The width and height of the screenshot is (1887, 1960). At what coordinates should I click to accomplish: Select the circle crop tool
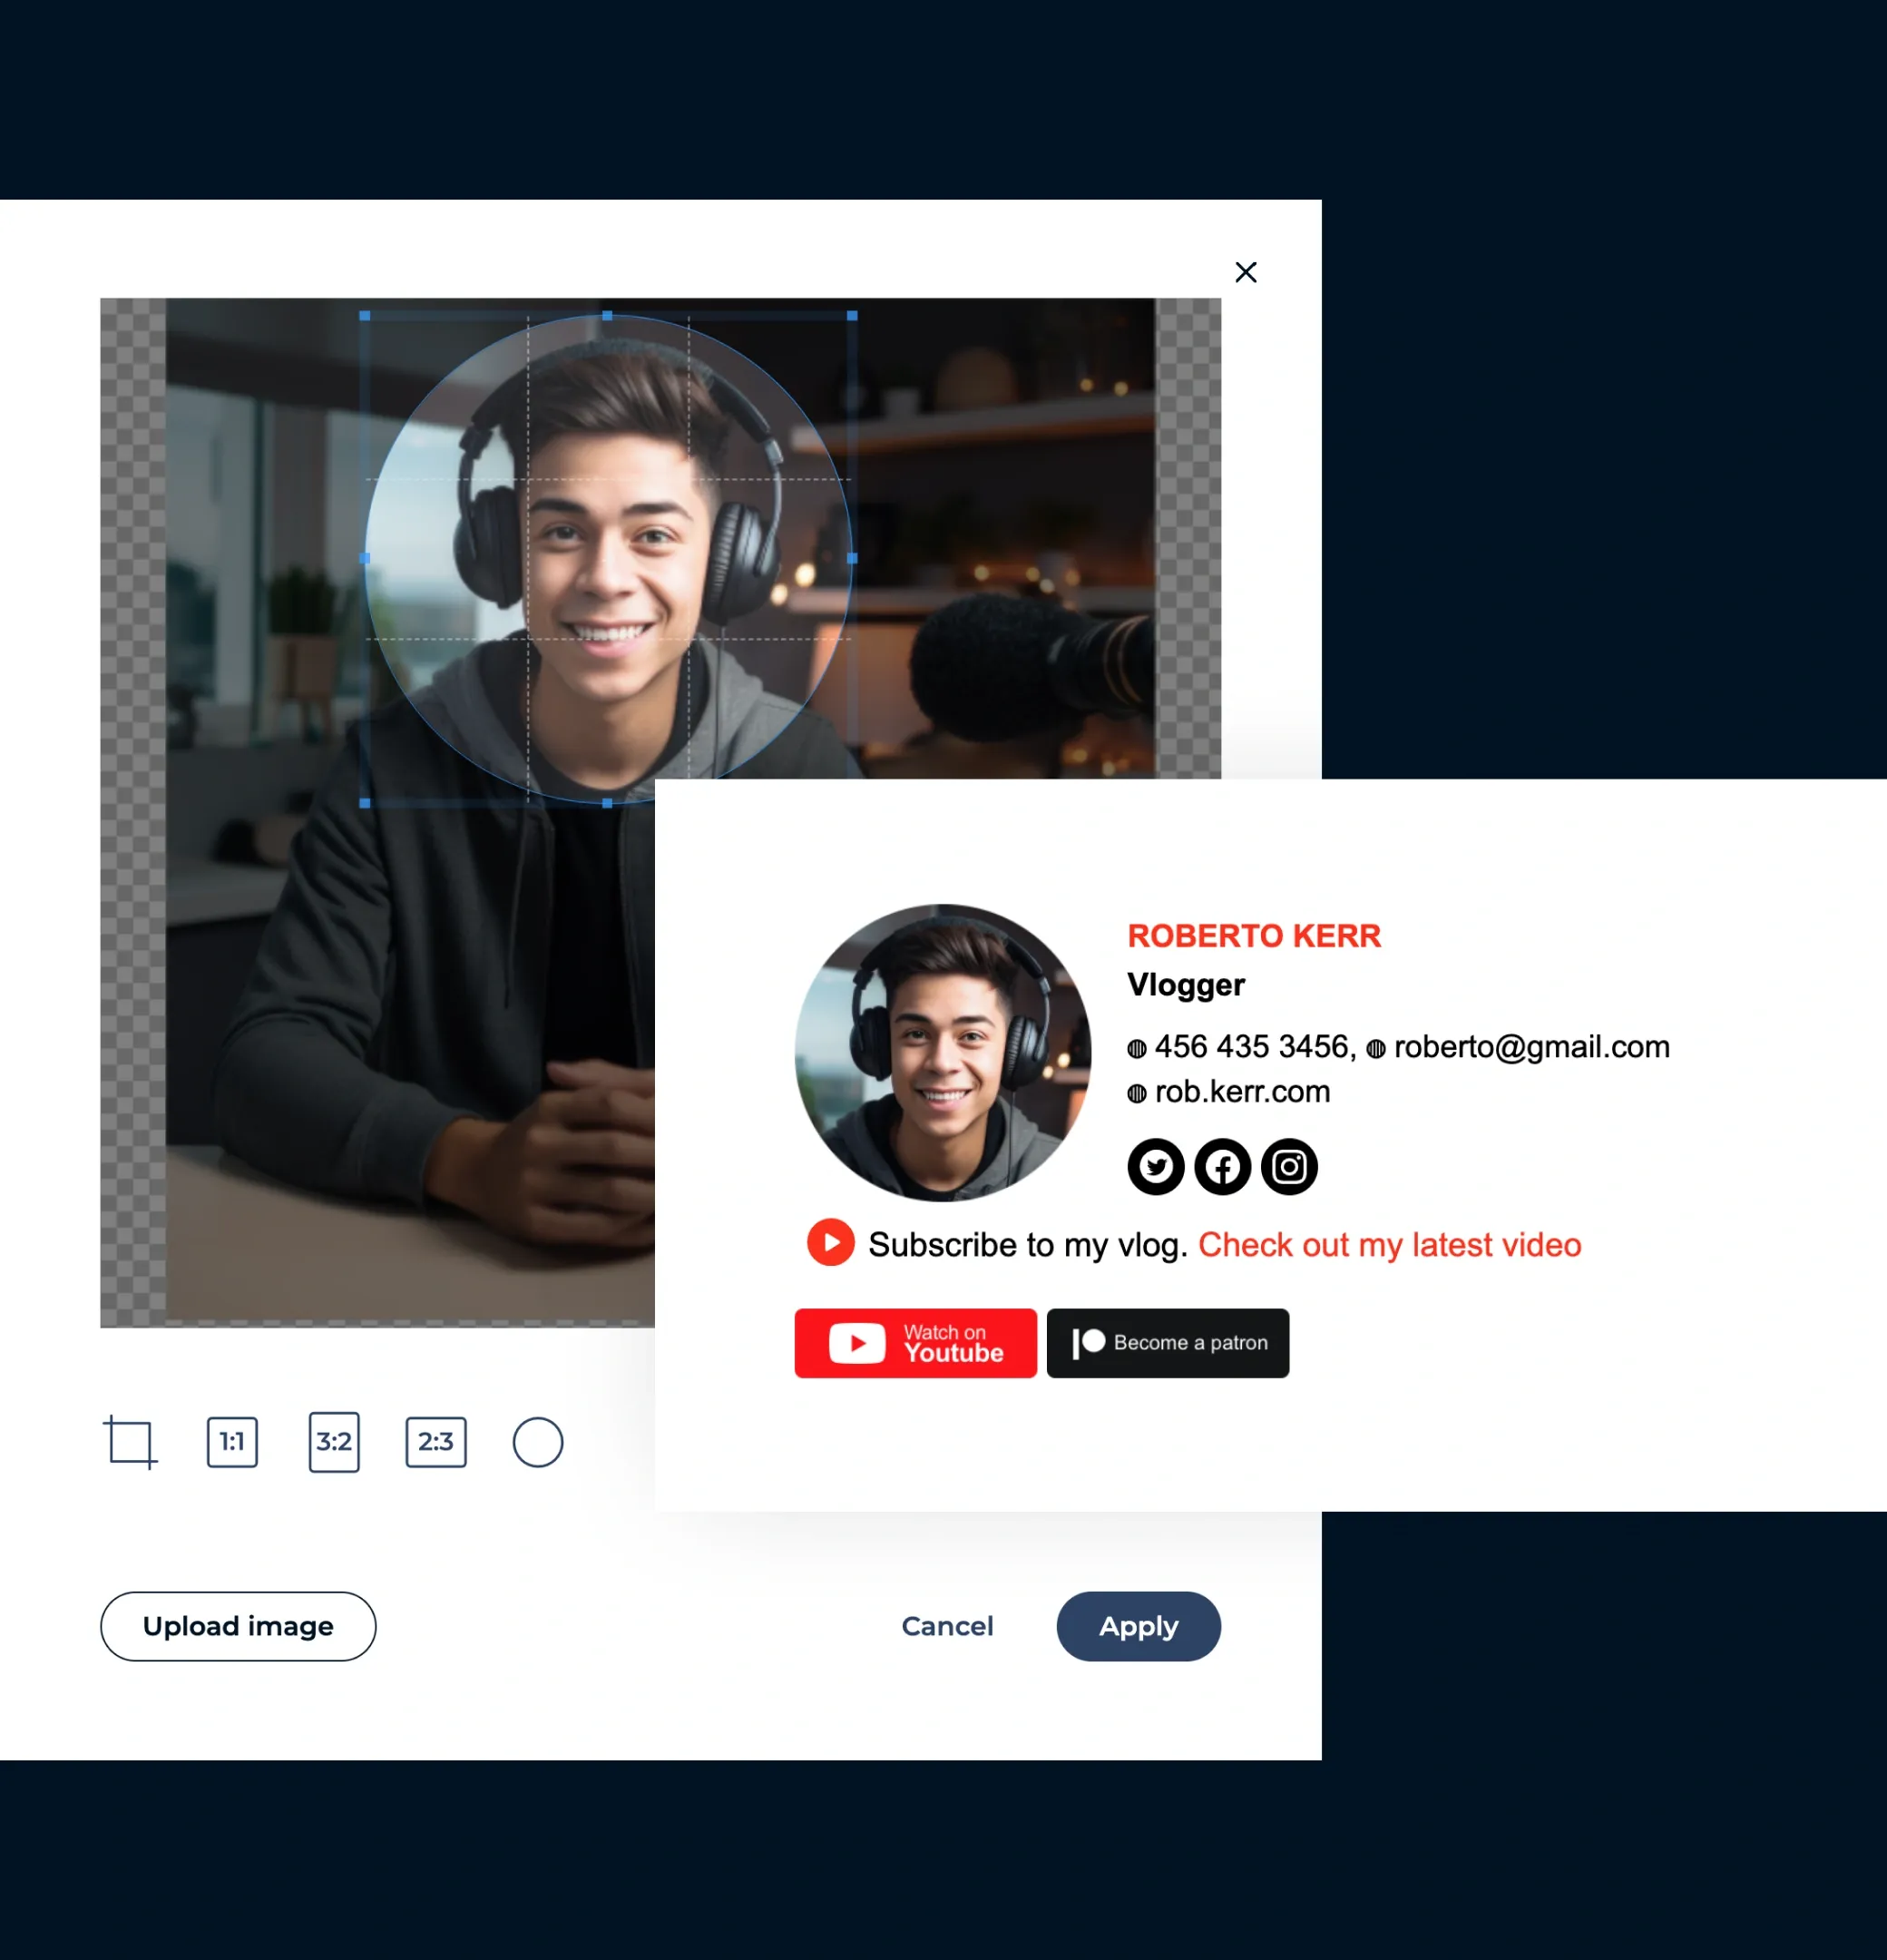point(539,1442)
